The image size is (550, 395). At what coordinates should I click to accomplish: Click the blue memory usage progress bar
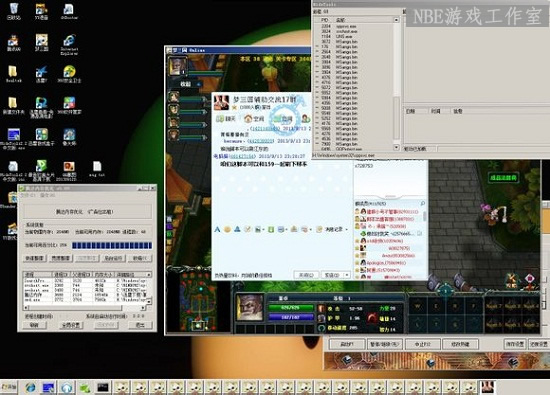(112, 245)
